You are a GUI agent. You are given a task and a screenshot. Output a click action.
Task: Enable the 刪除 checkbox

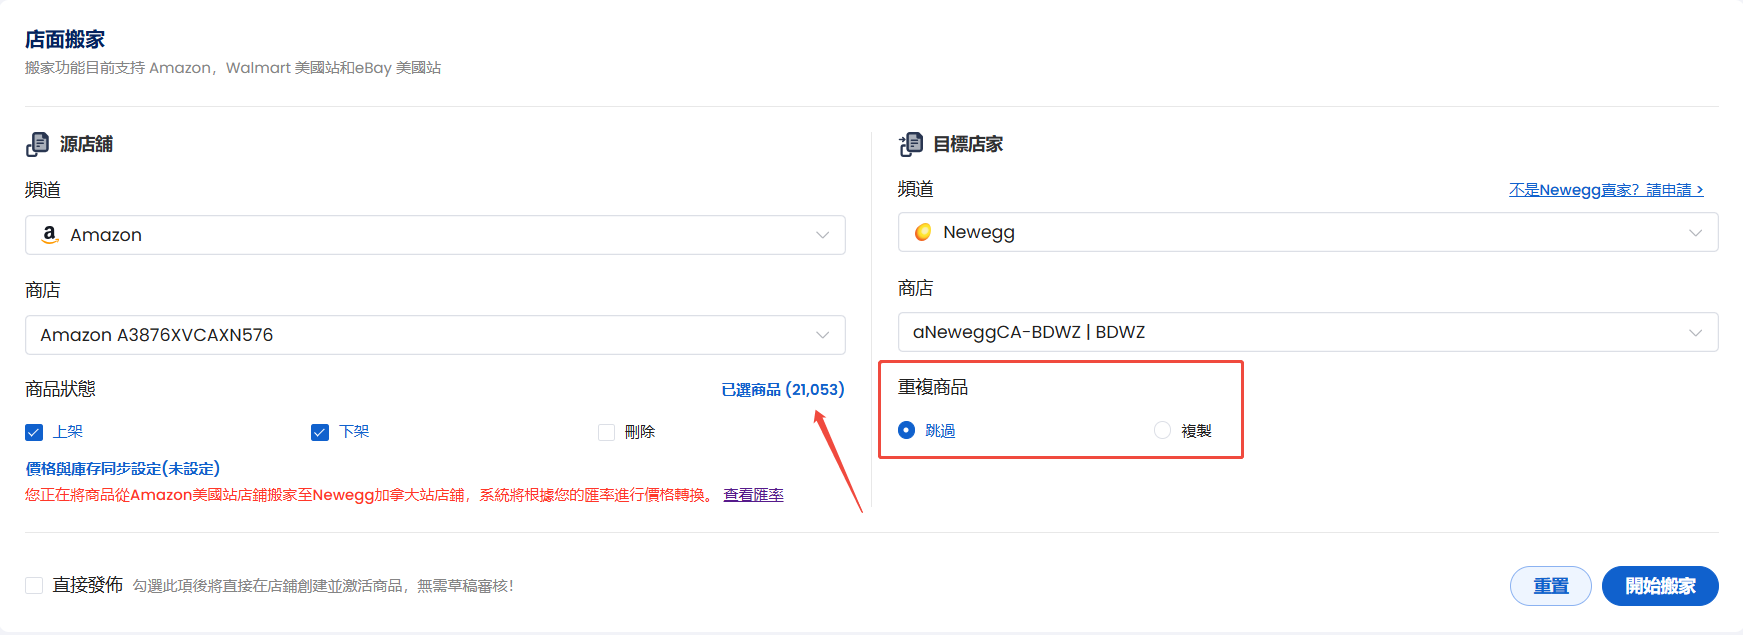click(x=606, y=432)
